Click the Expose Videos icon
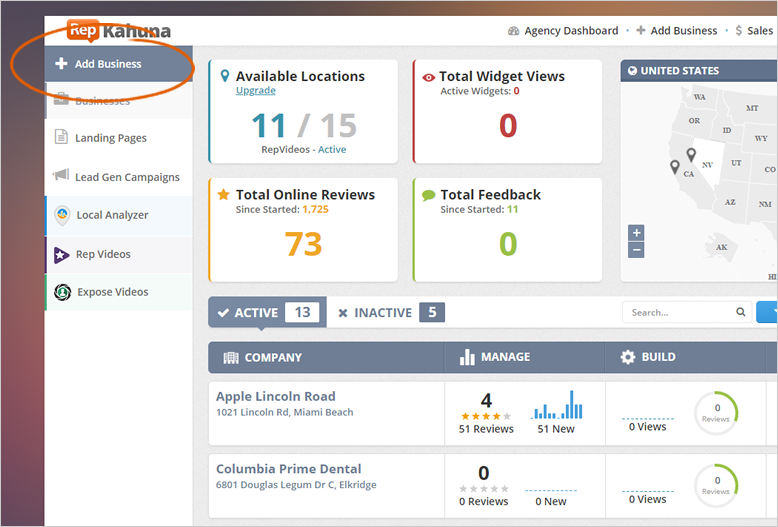Screen dimensions: 778x527 tap(61, 292)
